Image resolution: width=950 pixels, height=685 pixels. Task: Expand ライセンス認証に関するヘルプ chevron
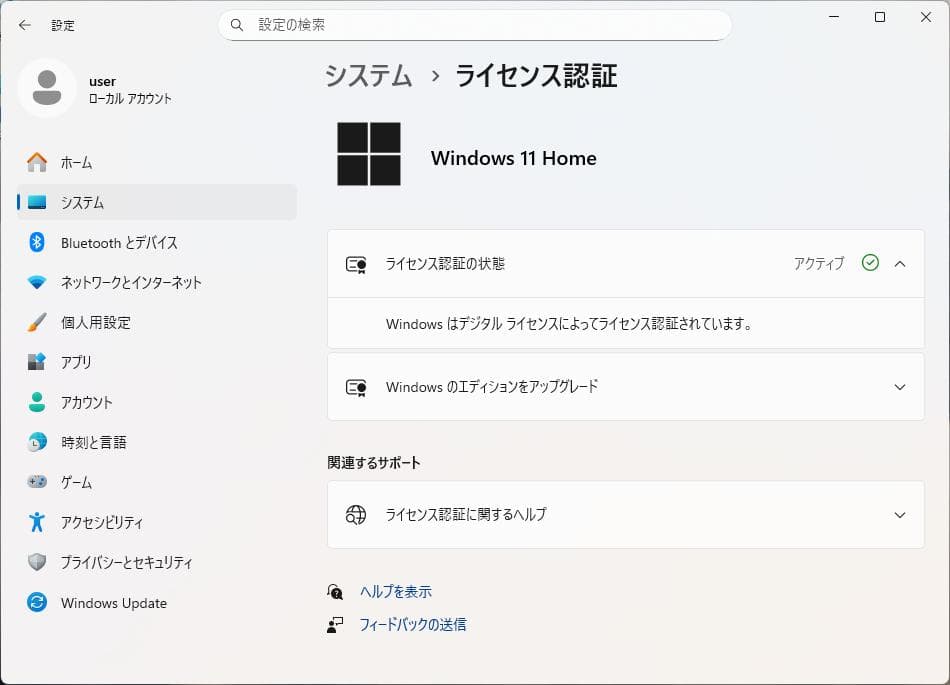(x=900, y=515)
